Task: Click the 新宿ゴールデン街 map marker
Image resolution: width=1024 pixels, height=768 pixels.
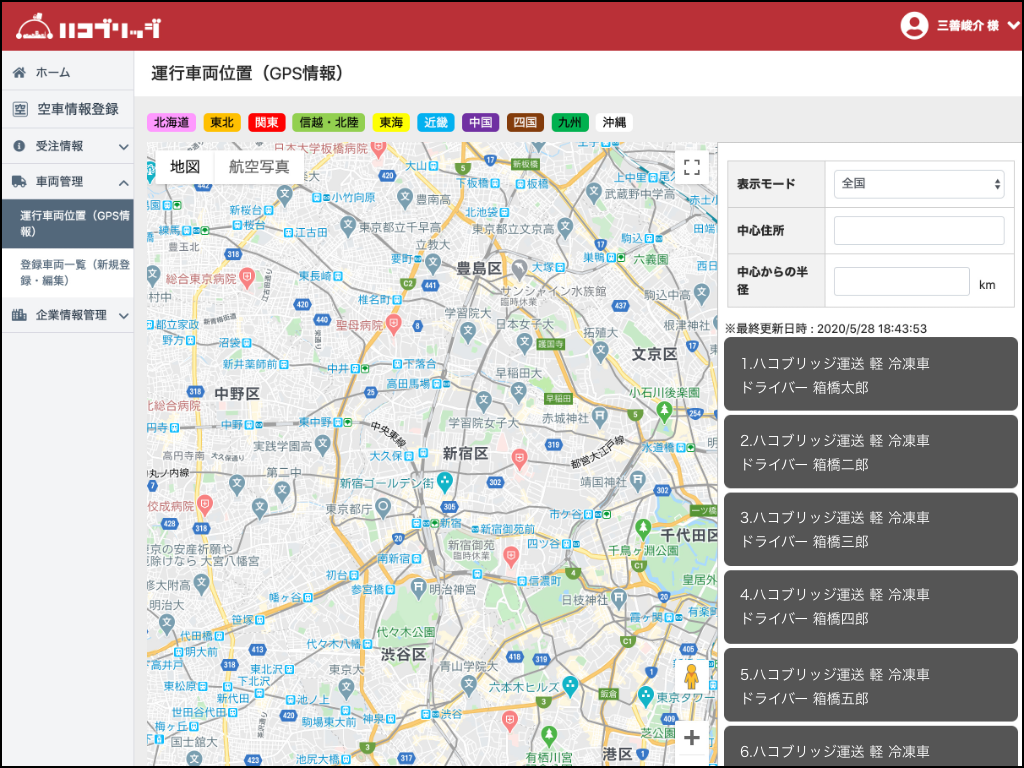Action: [x=445, y=481]
